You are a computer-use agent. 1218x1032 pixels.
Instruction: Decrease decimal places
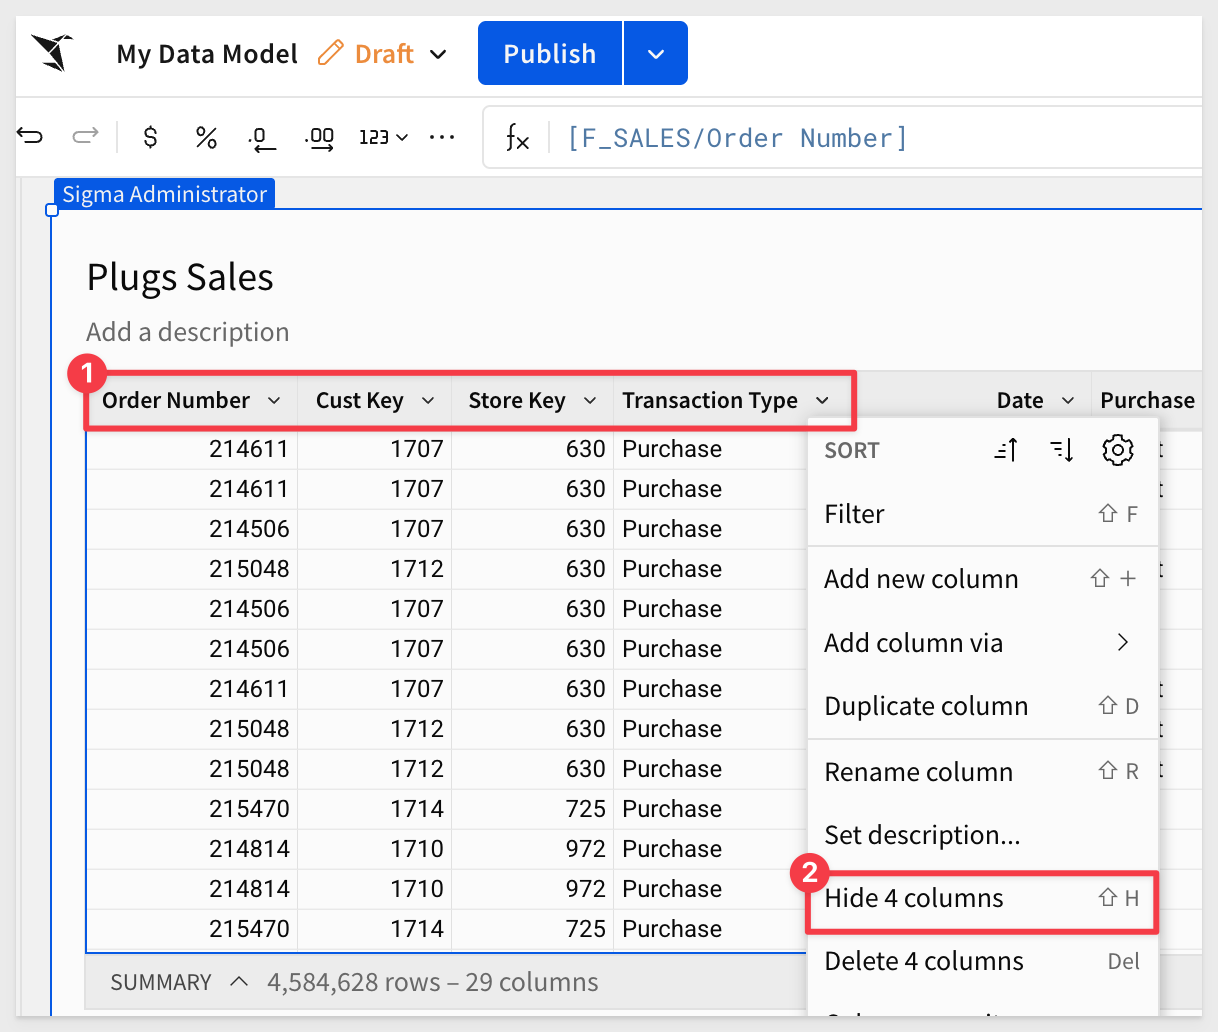click(x=262, y=138)
